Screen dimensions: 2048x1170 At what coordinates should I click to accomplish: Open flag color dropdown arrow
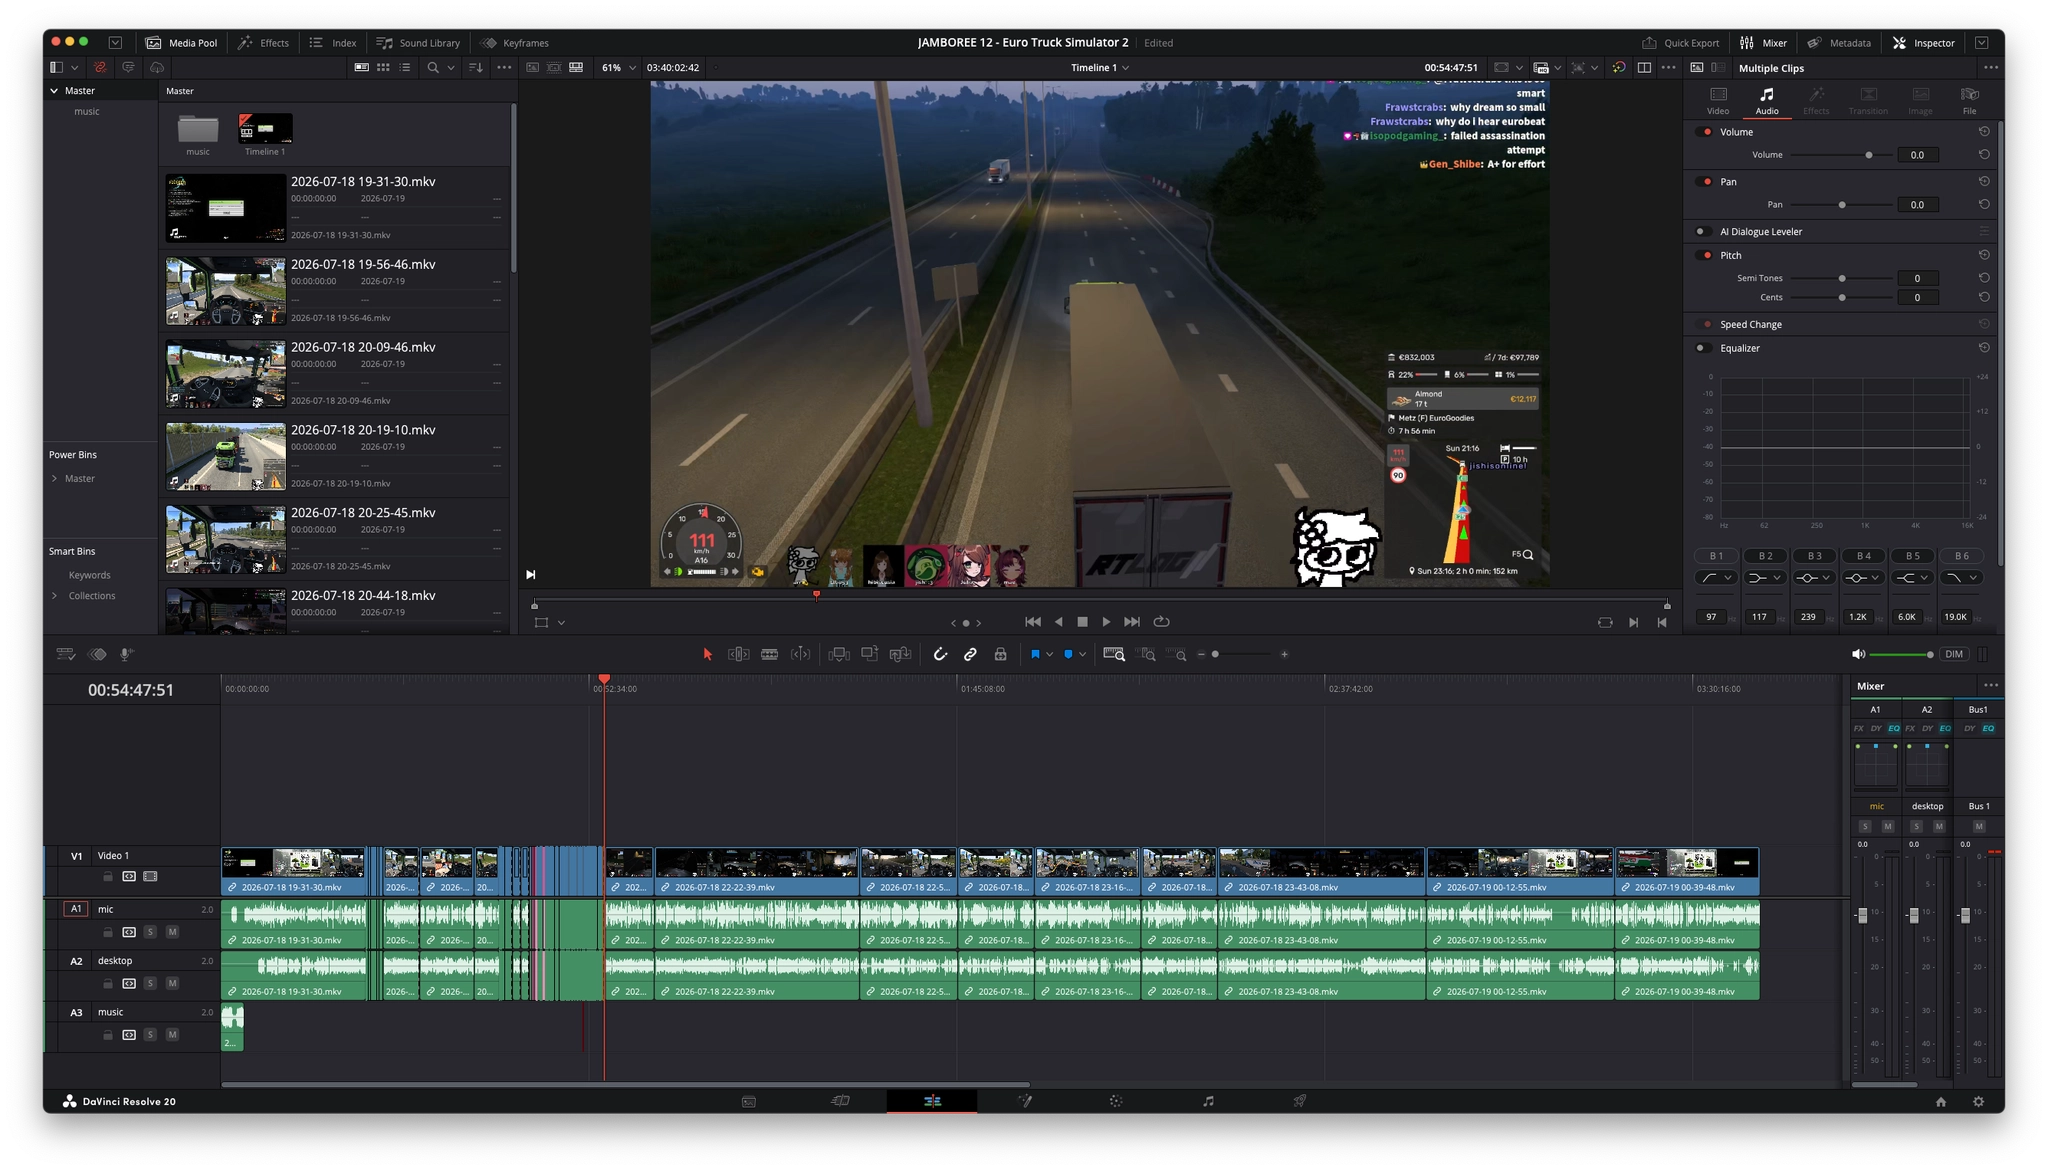point(1049,654)
